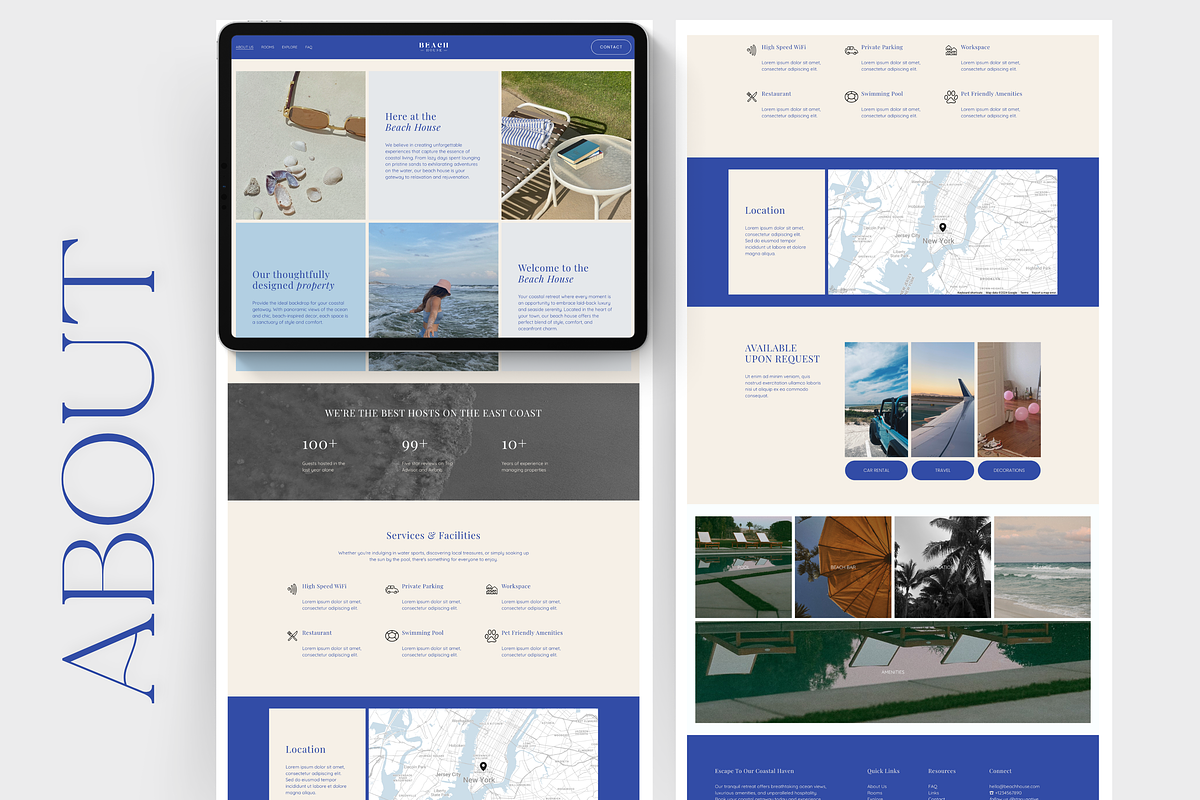Click the 'Available Upon Request' heading
This screenshot has height=800, width=1200.
[782, 353]
